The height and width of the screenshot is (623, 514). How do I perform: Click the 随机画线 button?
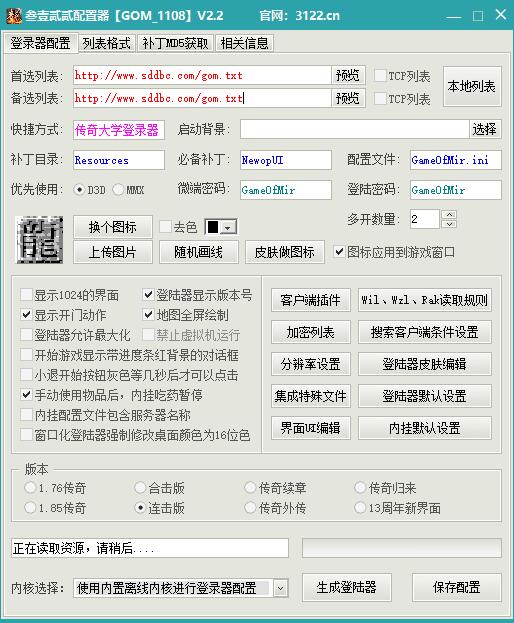coord(199,252)
